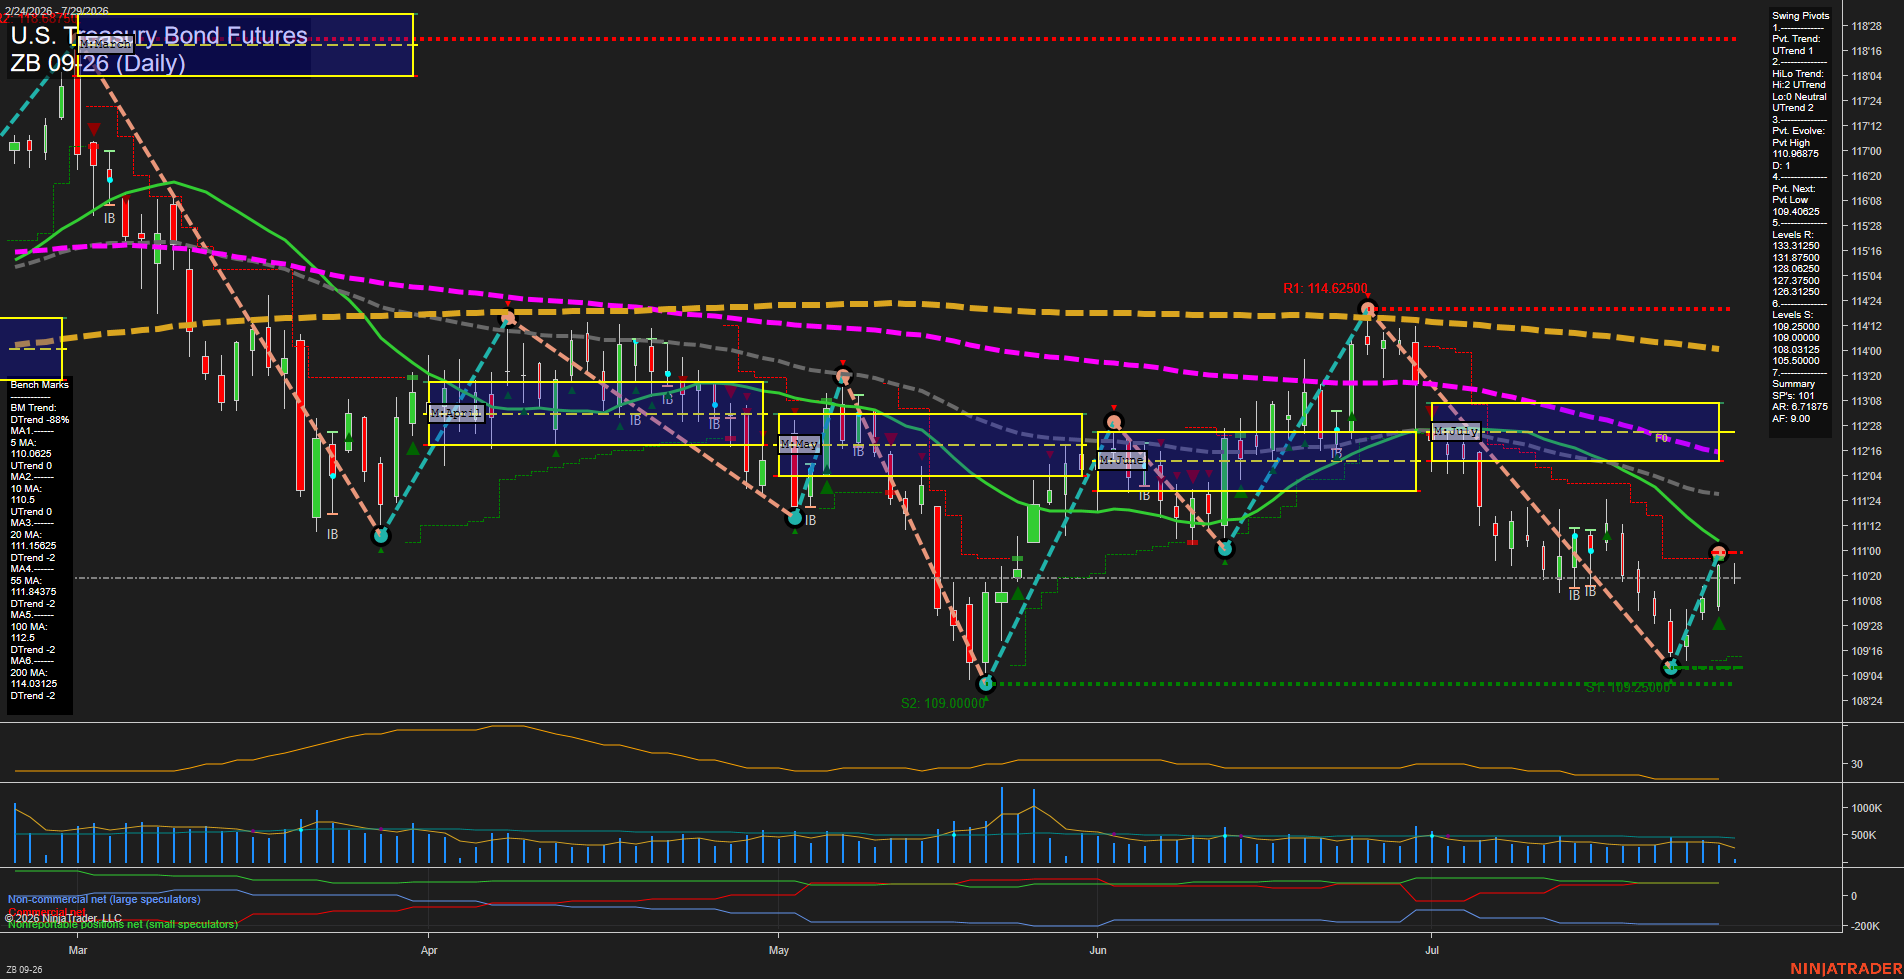This screenshot has width=1904, height=979.
Task: Click the Apr label on time axis
Action: pos(430,950)
